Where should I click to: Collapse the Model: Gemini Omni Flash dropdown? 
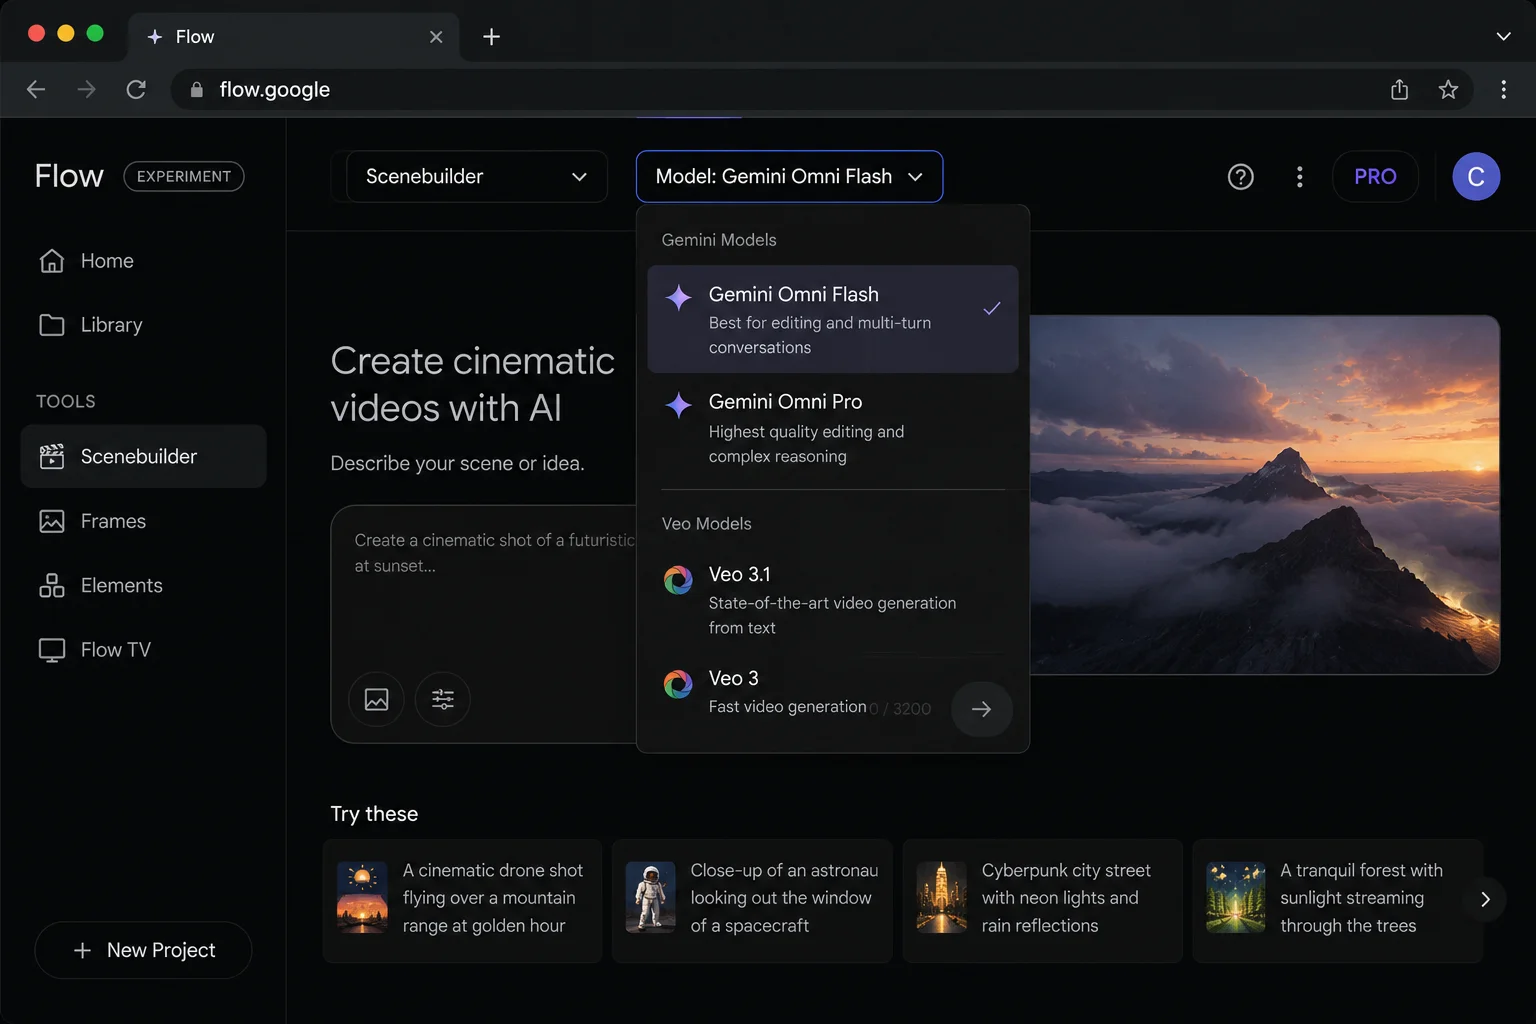click(x=789, y=176)
